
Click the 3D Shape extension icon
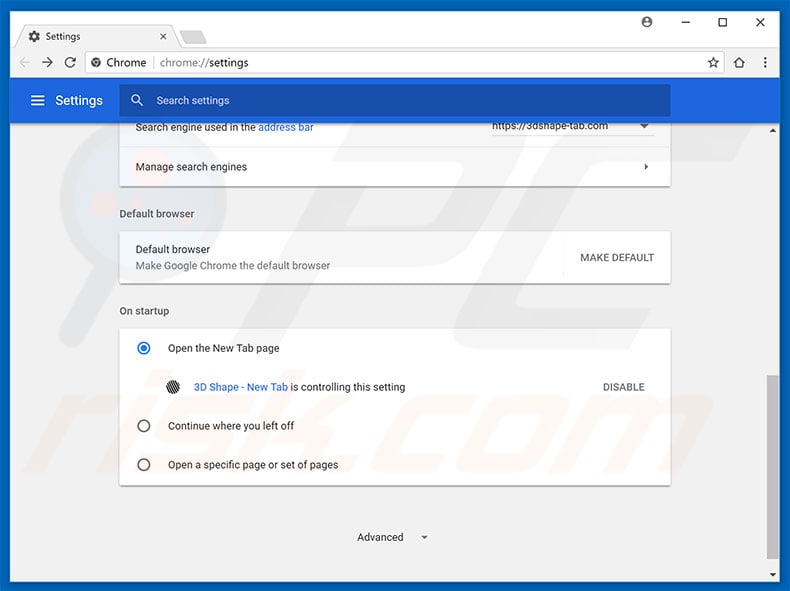(x=173, y=387)
